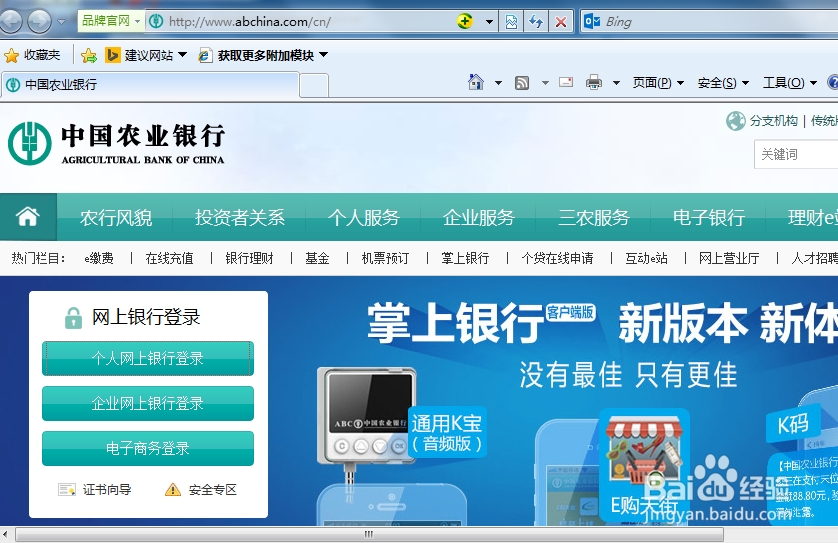Open the 工具(O) menu
838x543 pixels.
point(789,83)
